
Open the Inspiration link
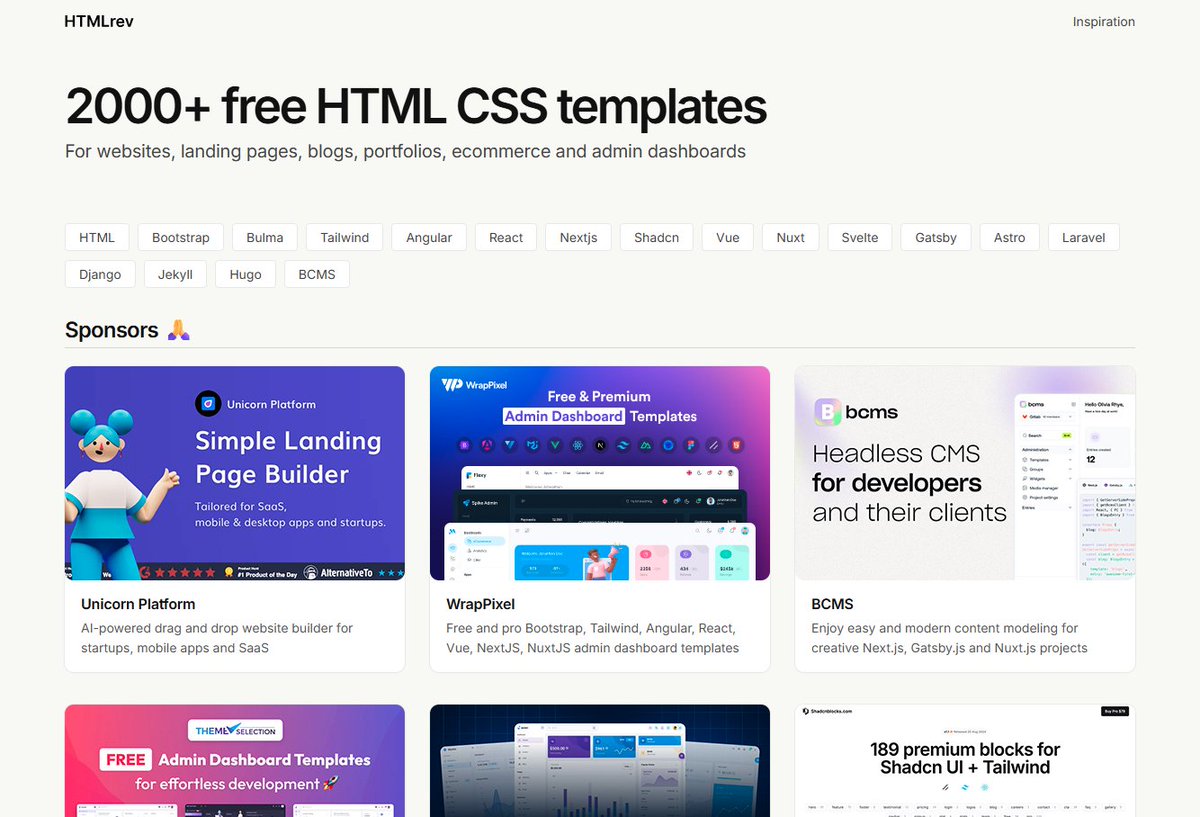(1103, 21)
